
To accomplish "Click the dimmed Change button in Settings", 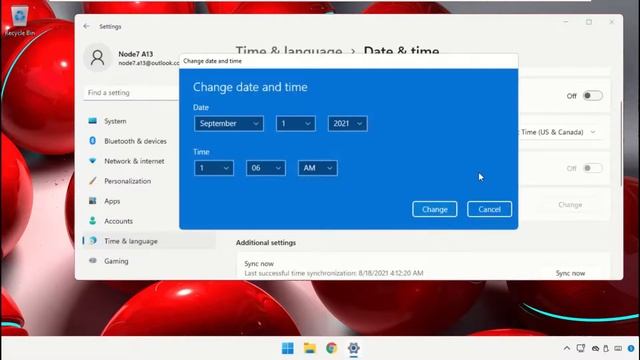I will click(x=570, y=204).
